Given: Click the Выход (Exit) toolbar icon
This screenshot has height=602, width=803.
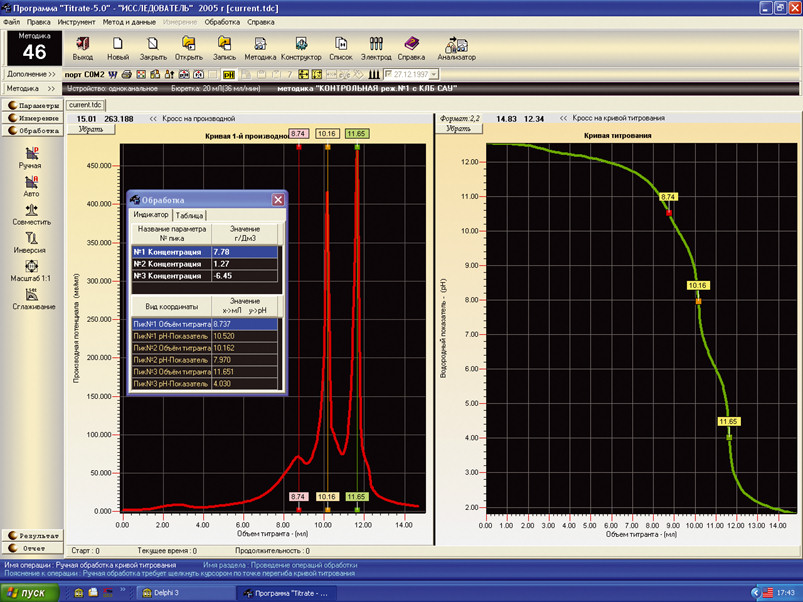Looking at the screenshot, I should point(82,48).
